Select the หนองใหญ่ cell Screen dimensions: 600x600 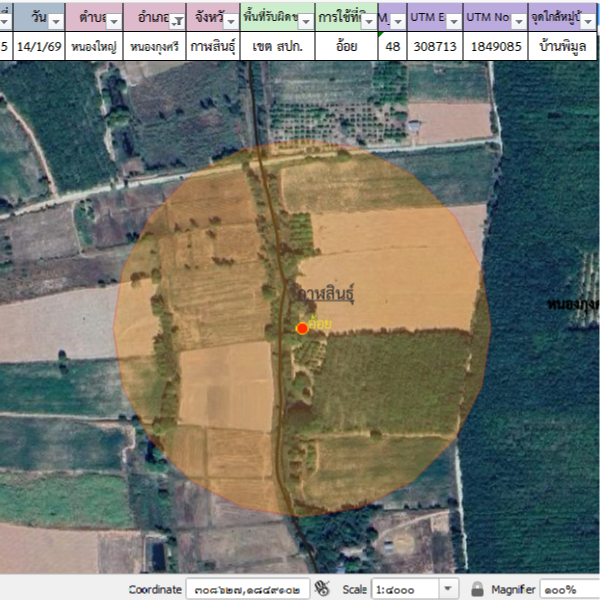(95, 46)
